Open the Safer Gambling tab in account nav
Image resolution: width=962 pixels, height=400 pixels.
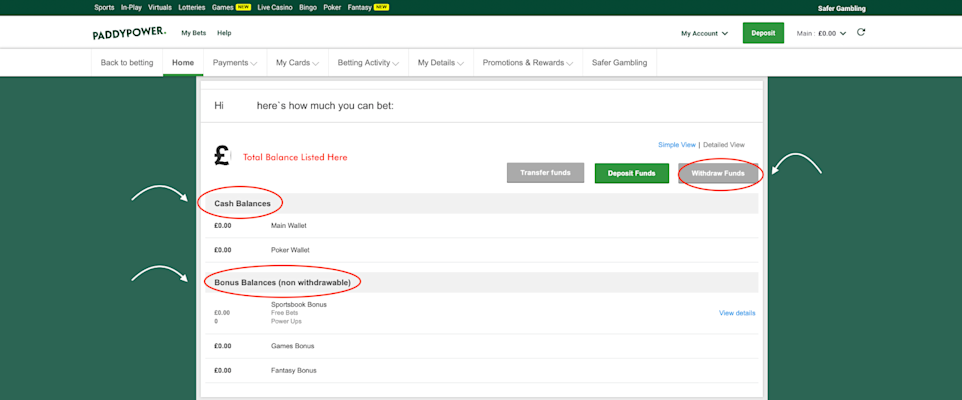tap(619, 63)
